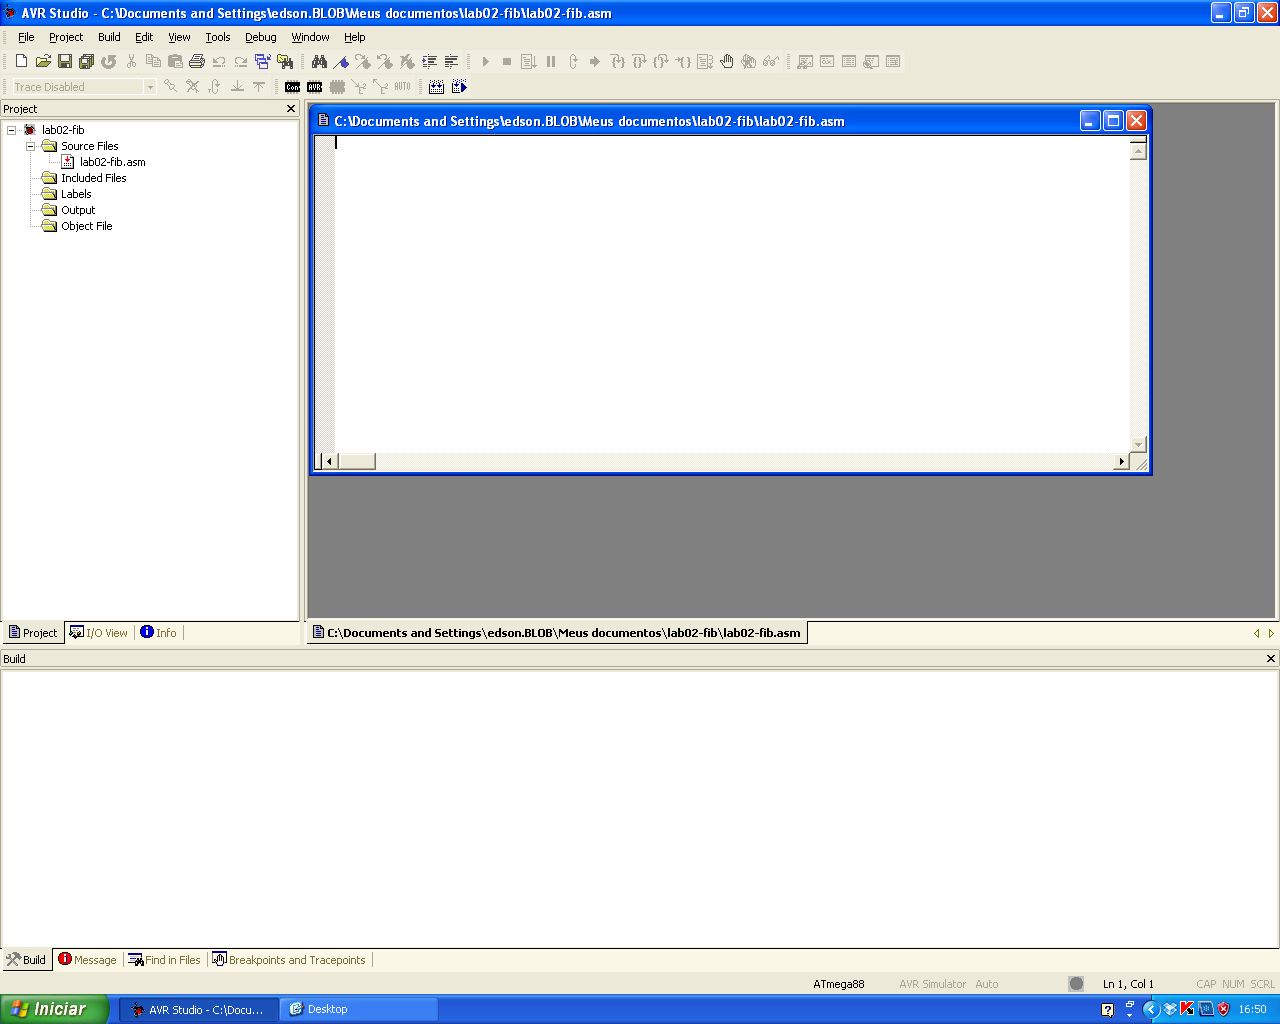1280x1024 pixels.
Task: Open the Window menu
Action: 310,37
